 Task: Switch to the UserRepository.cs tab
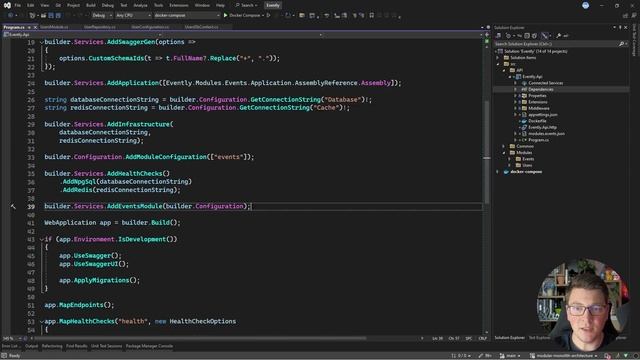(100, 27)
